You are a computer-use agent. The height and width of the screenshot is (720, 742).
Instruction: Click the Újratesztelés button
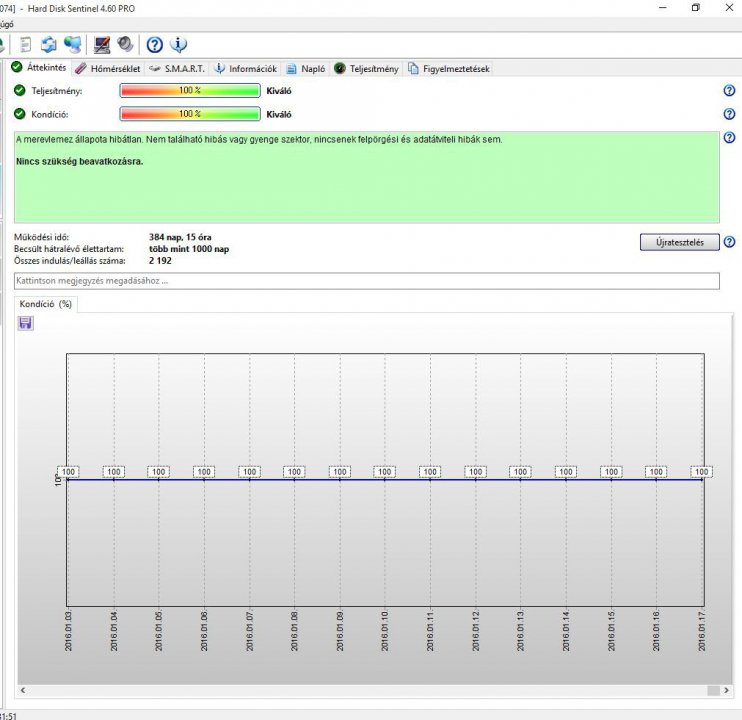click(680, 242)
